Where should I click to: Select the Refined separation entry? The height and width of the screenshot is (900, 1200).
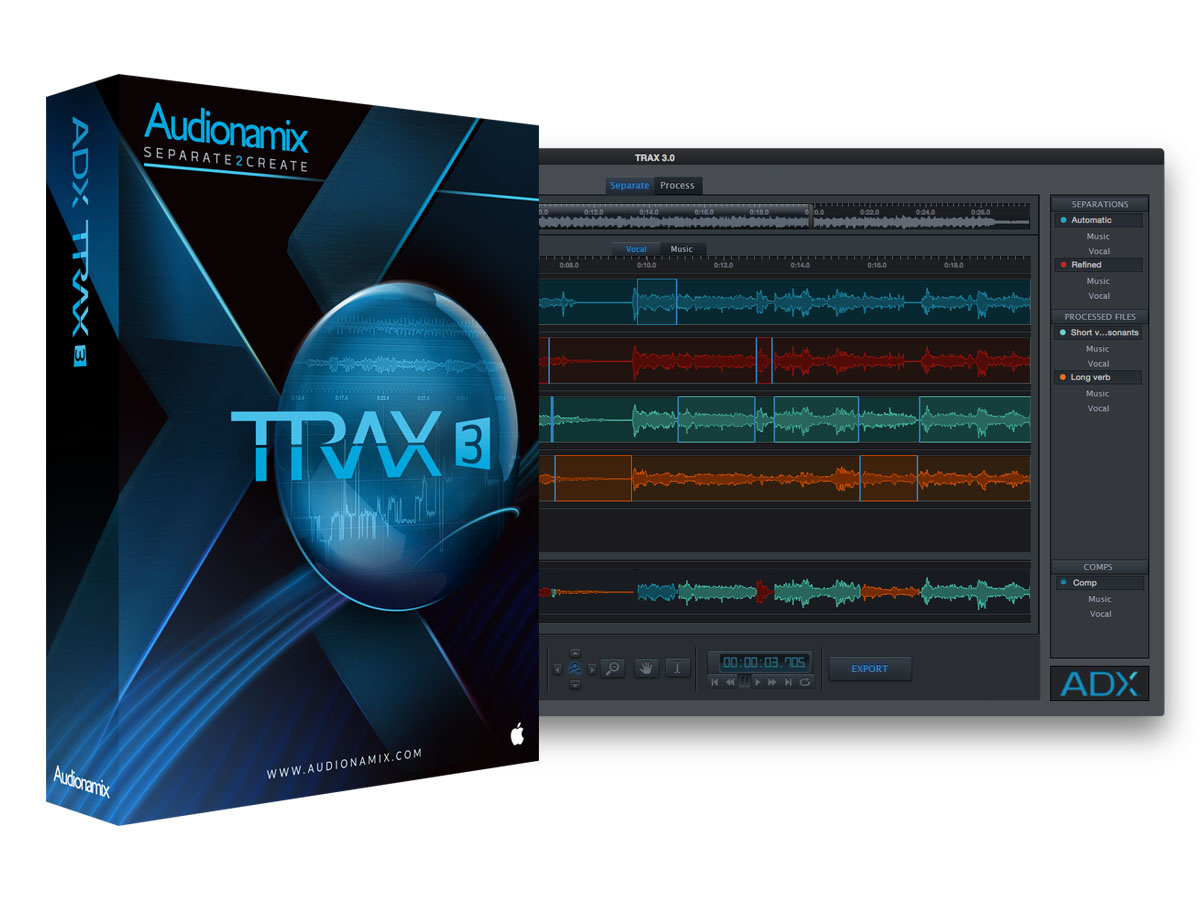1098,265
